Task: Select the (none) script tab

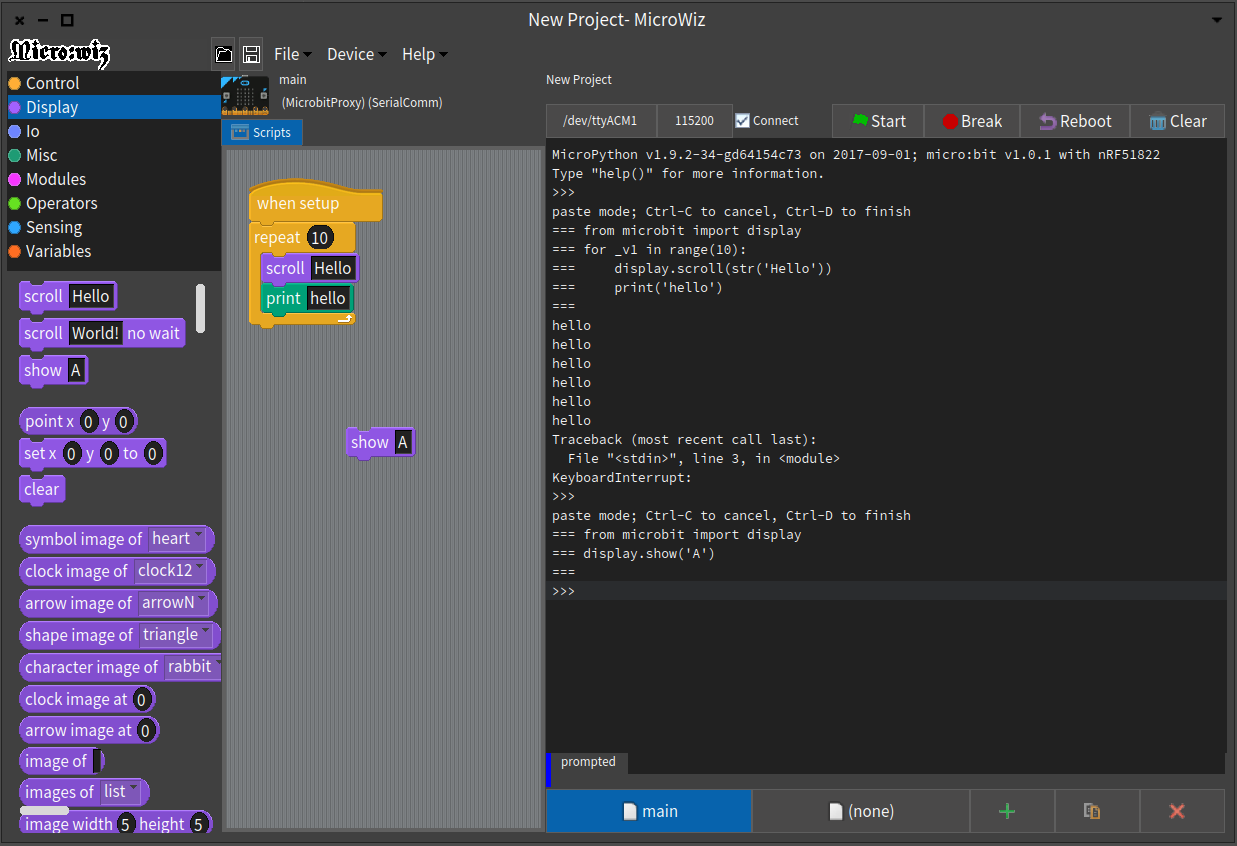Action: [861, 811]
